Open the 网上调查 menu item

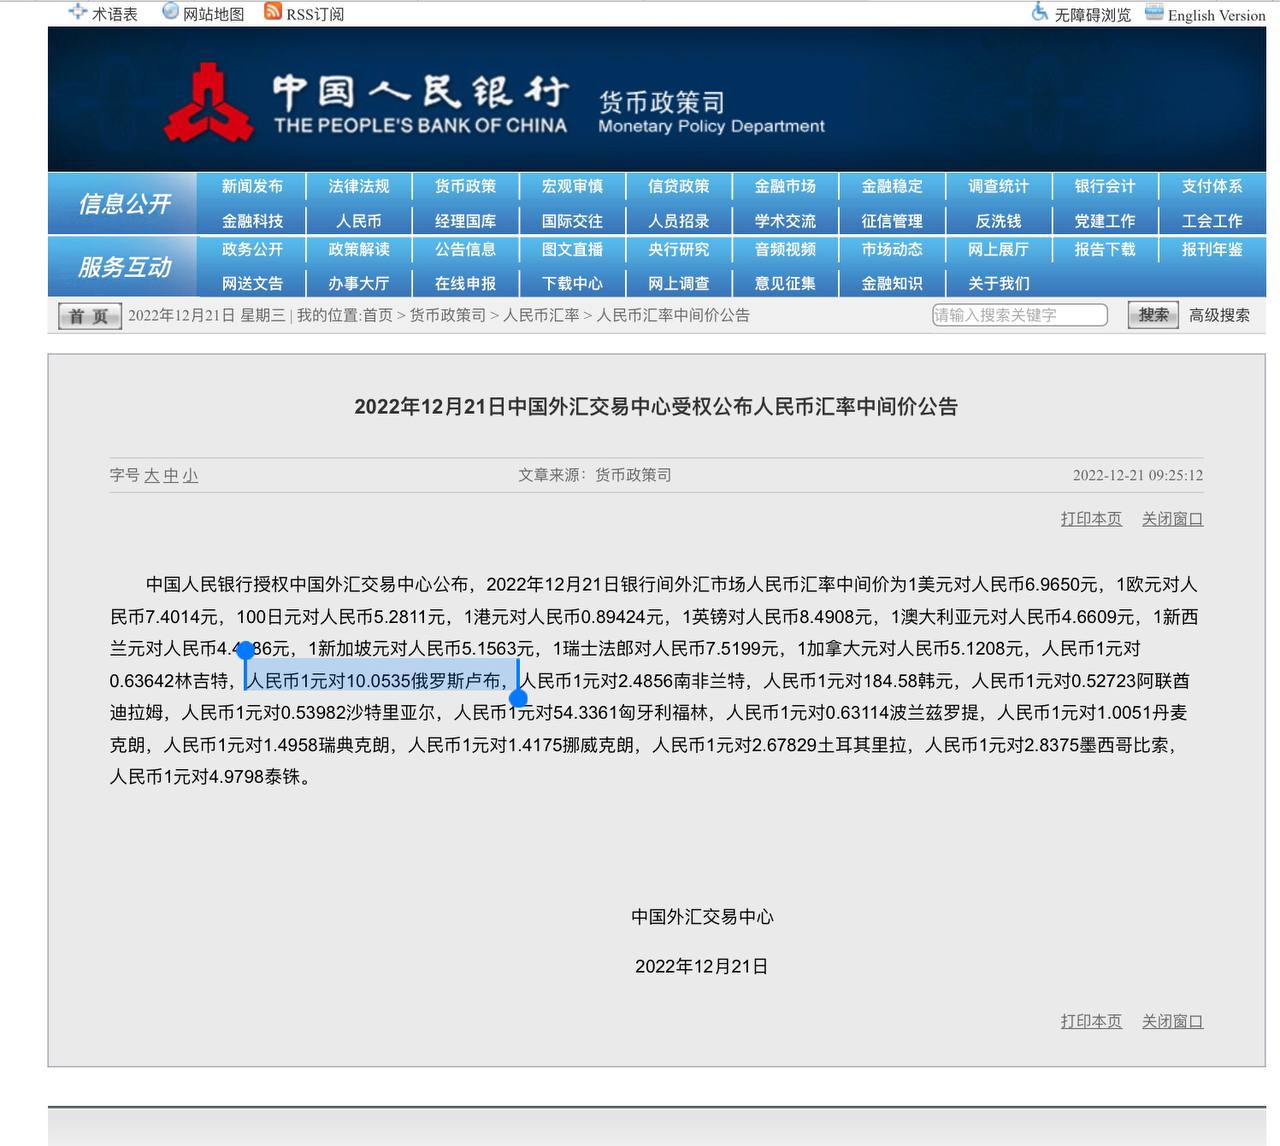tap(679, 283)
